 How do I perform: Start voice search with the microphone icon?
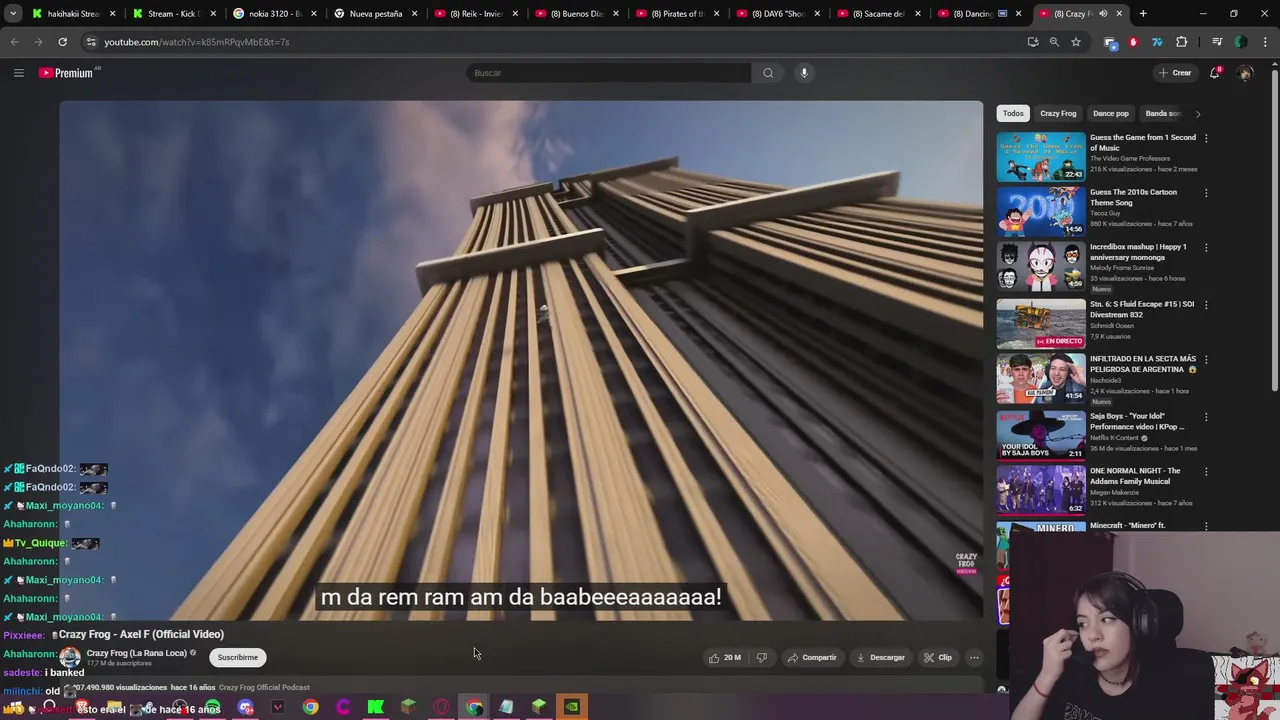[804, 73]
